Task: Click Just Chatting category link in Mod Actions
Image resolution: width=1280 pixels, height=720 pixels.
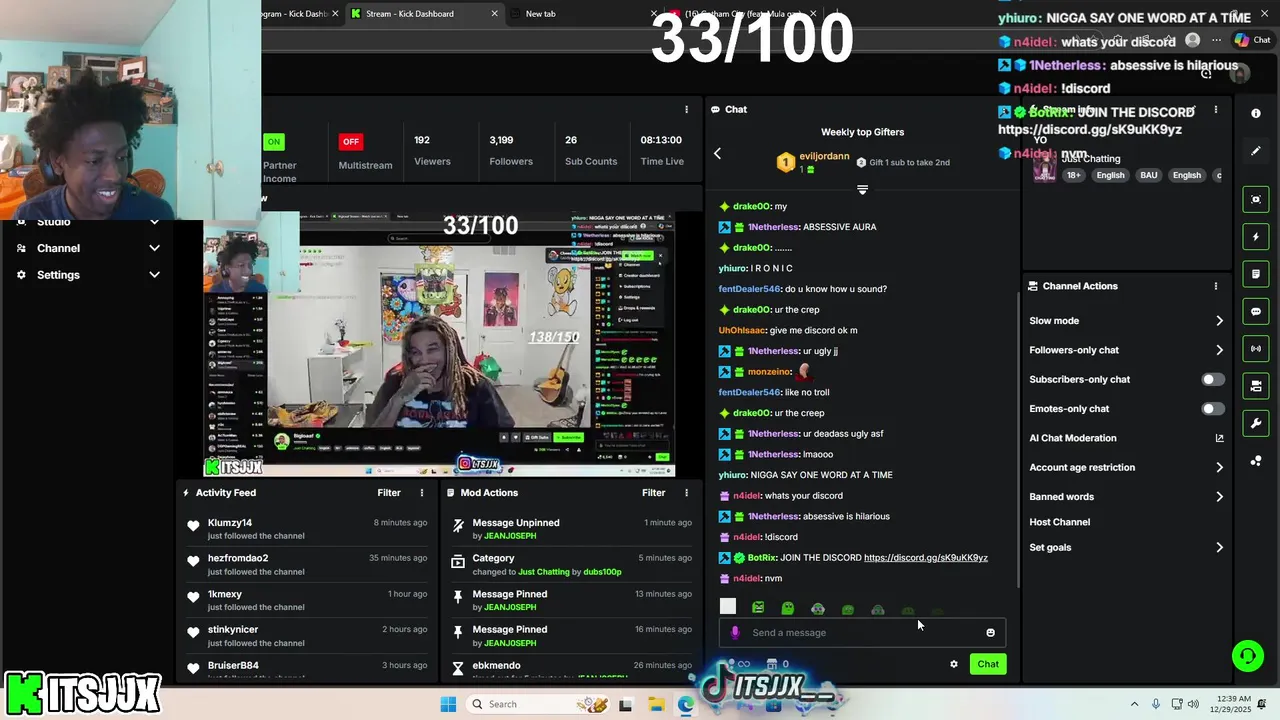Action: [544, 572]
